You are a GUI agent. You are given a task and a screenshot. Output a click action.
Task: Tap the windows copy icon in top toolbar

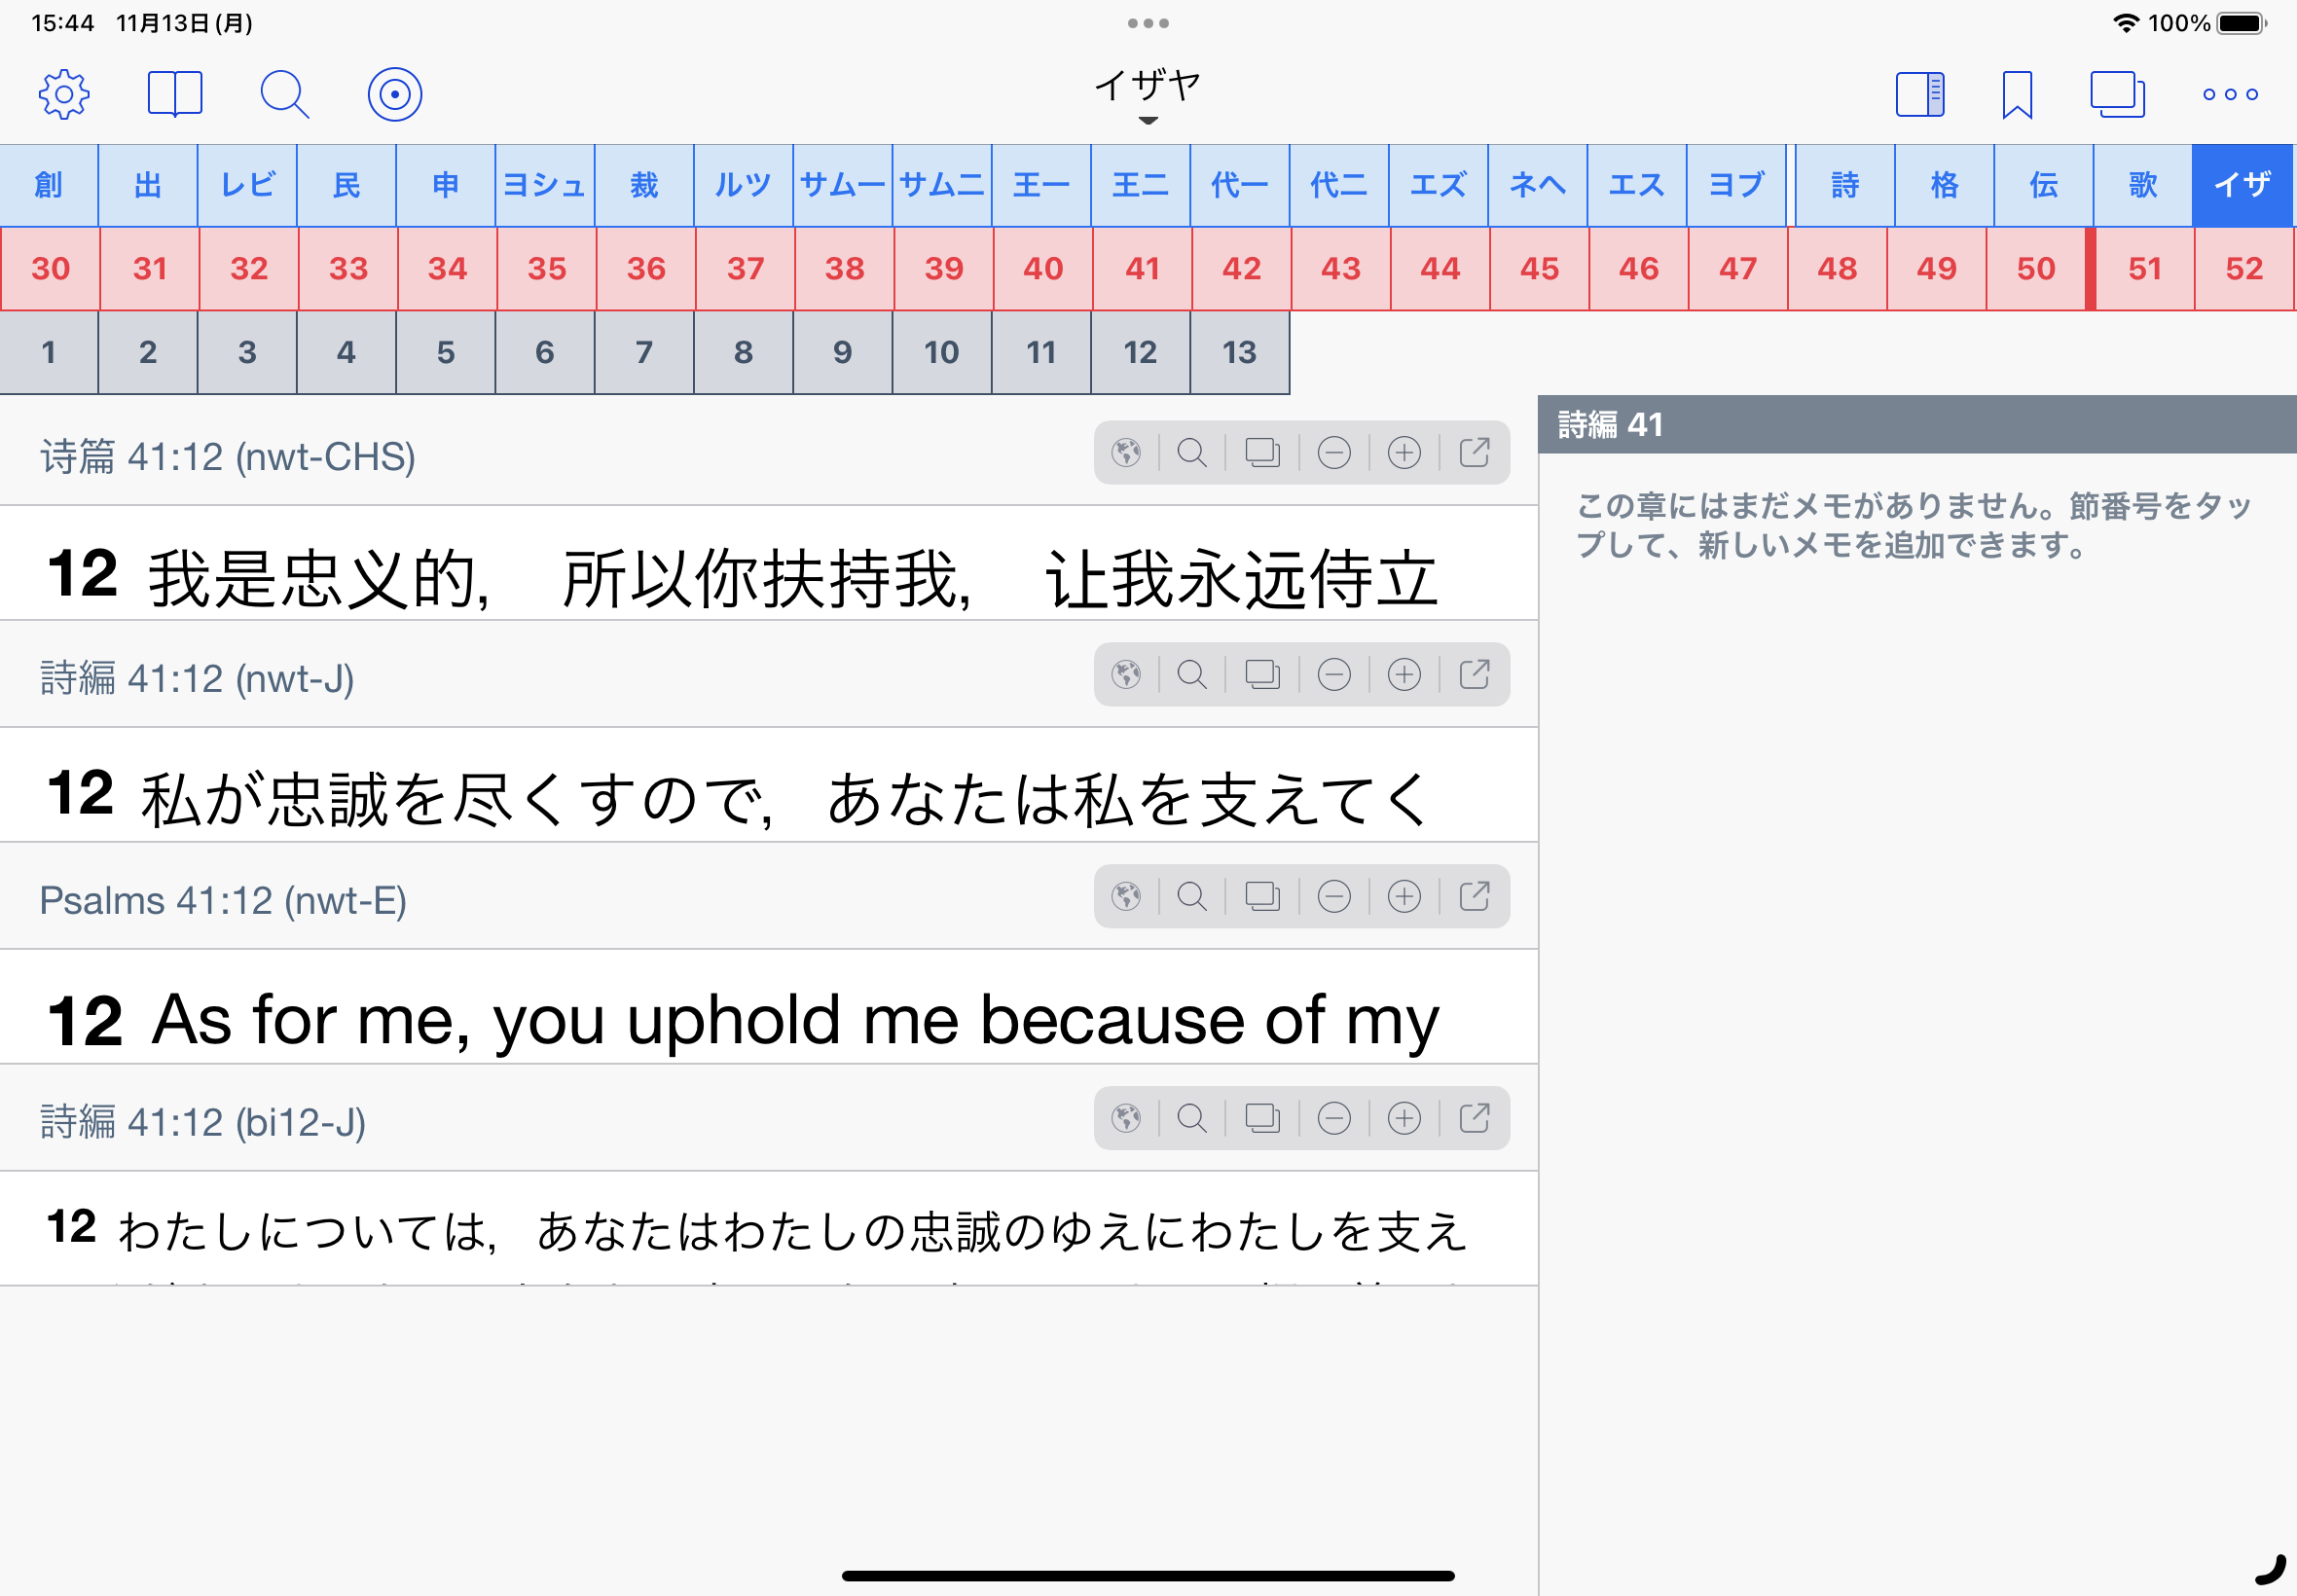pyautogui.click(x=2117, y=95)
